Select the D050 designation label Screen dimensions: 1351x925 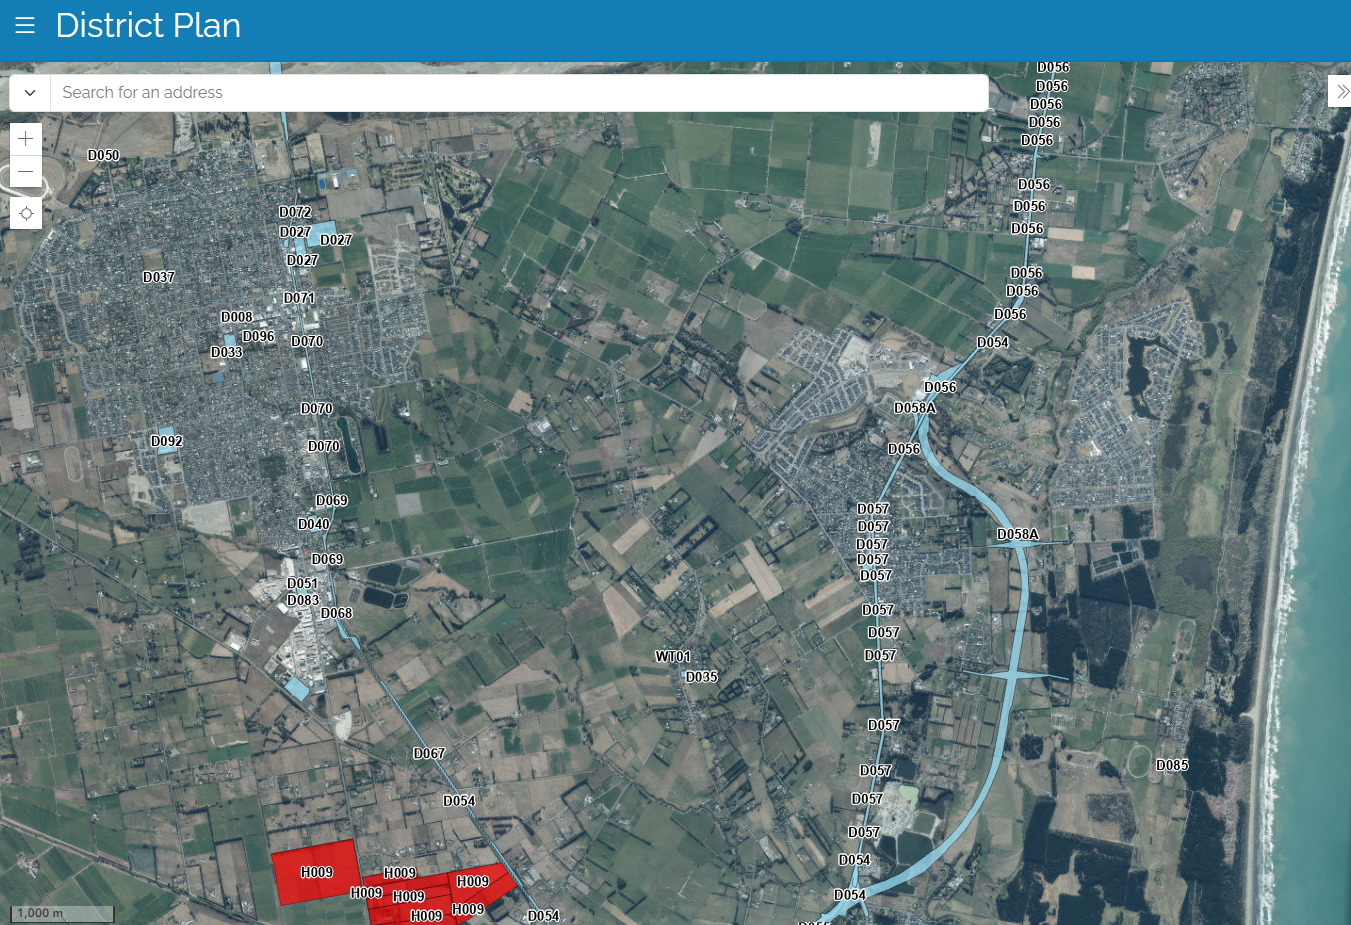click(103, 156)
